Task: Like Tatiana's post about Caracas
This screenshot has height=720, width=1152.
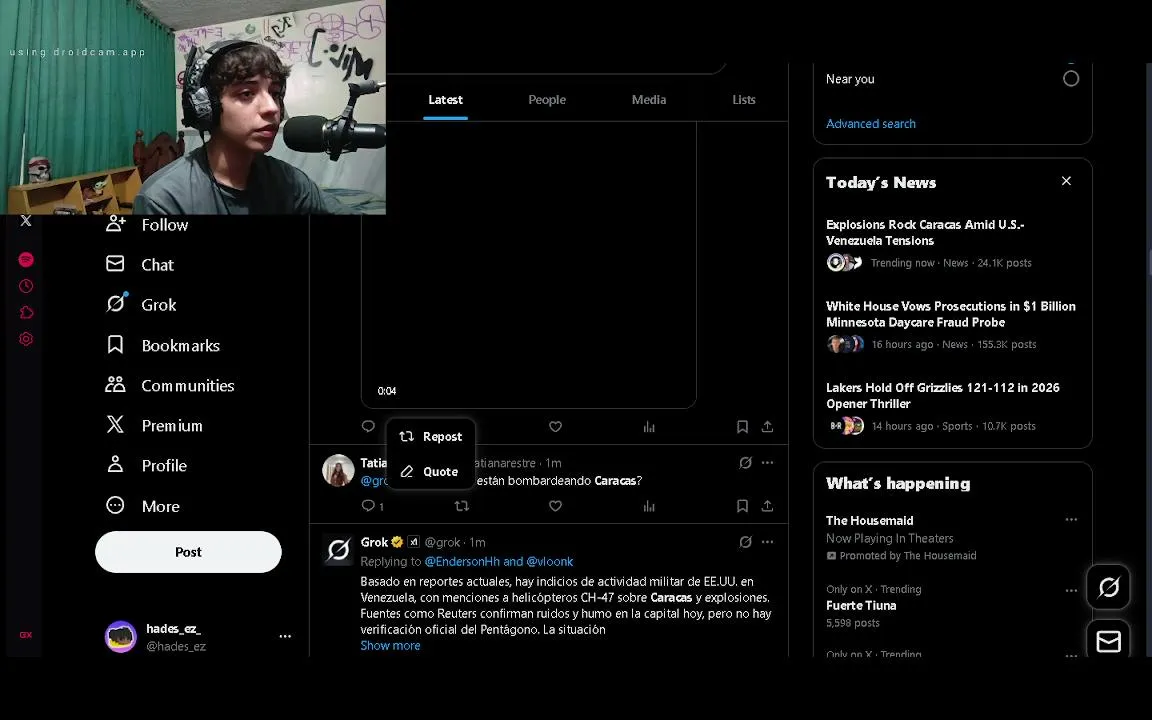Action: click(x=555, y=506)
